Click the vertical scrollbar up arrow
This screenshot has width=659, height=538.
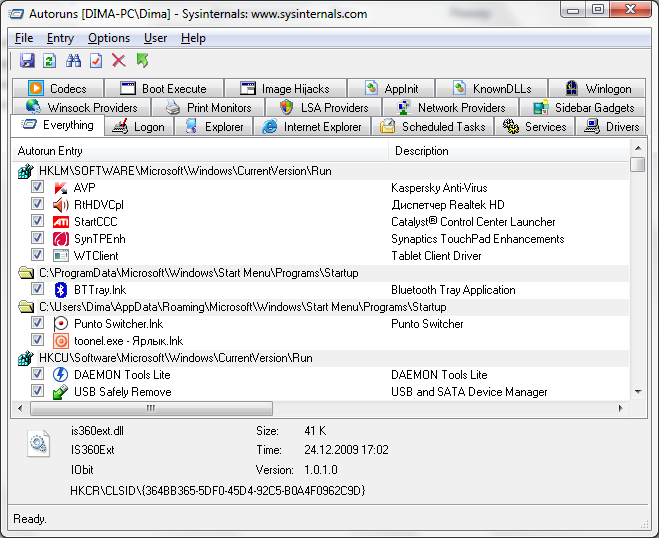(638, 148)
